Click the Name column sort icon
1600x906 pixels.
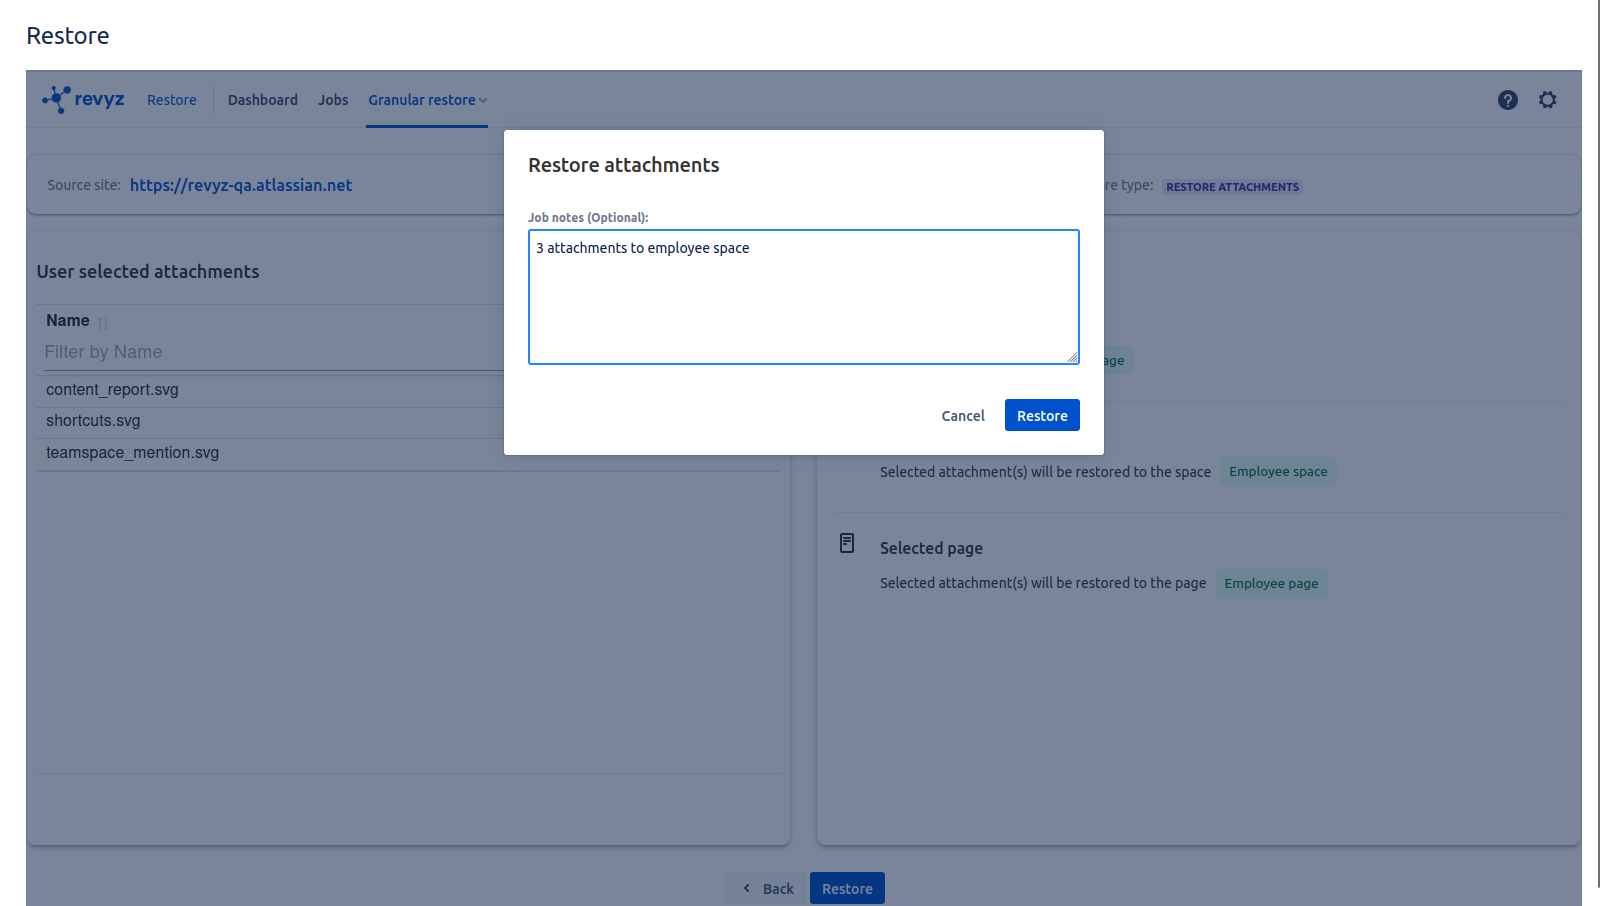click(103, 323)
